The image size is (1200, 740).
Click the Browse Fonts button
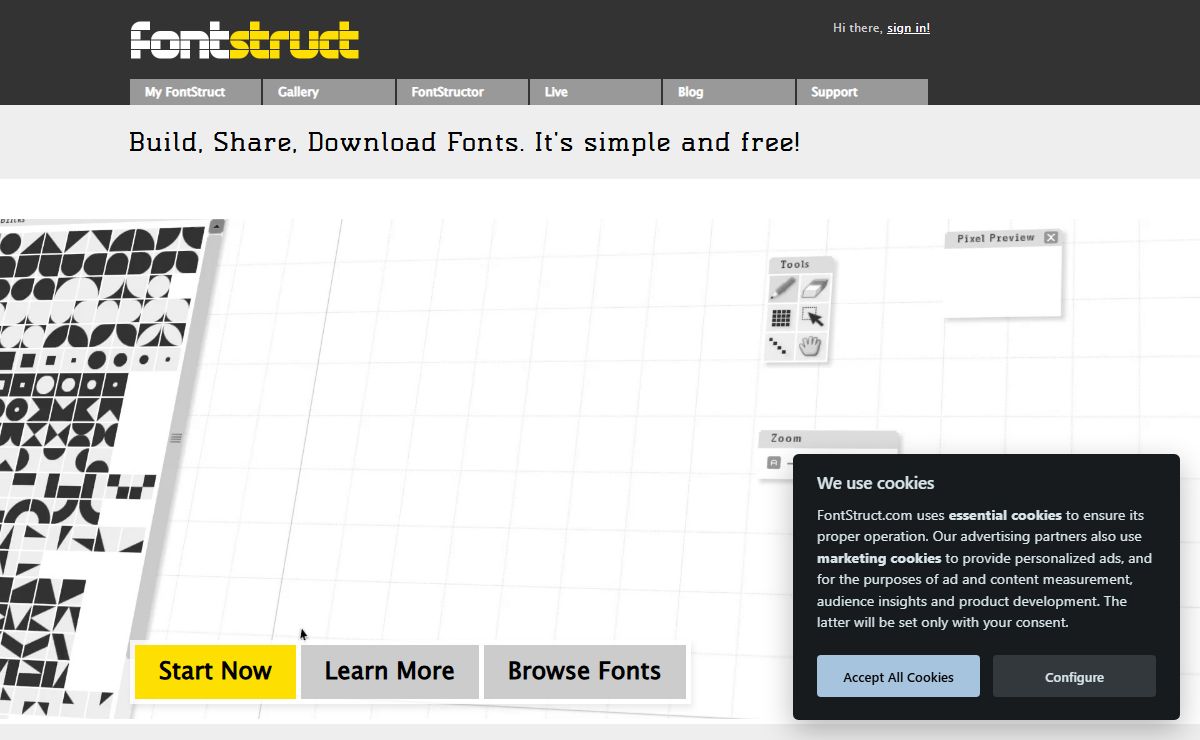pyautogui.click(x=584, y=671)
